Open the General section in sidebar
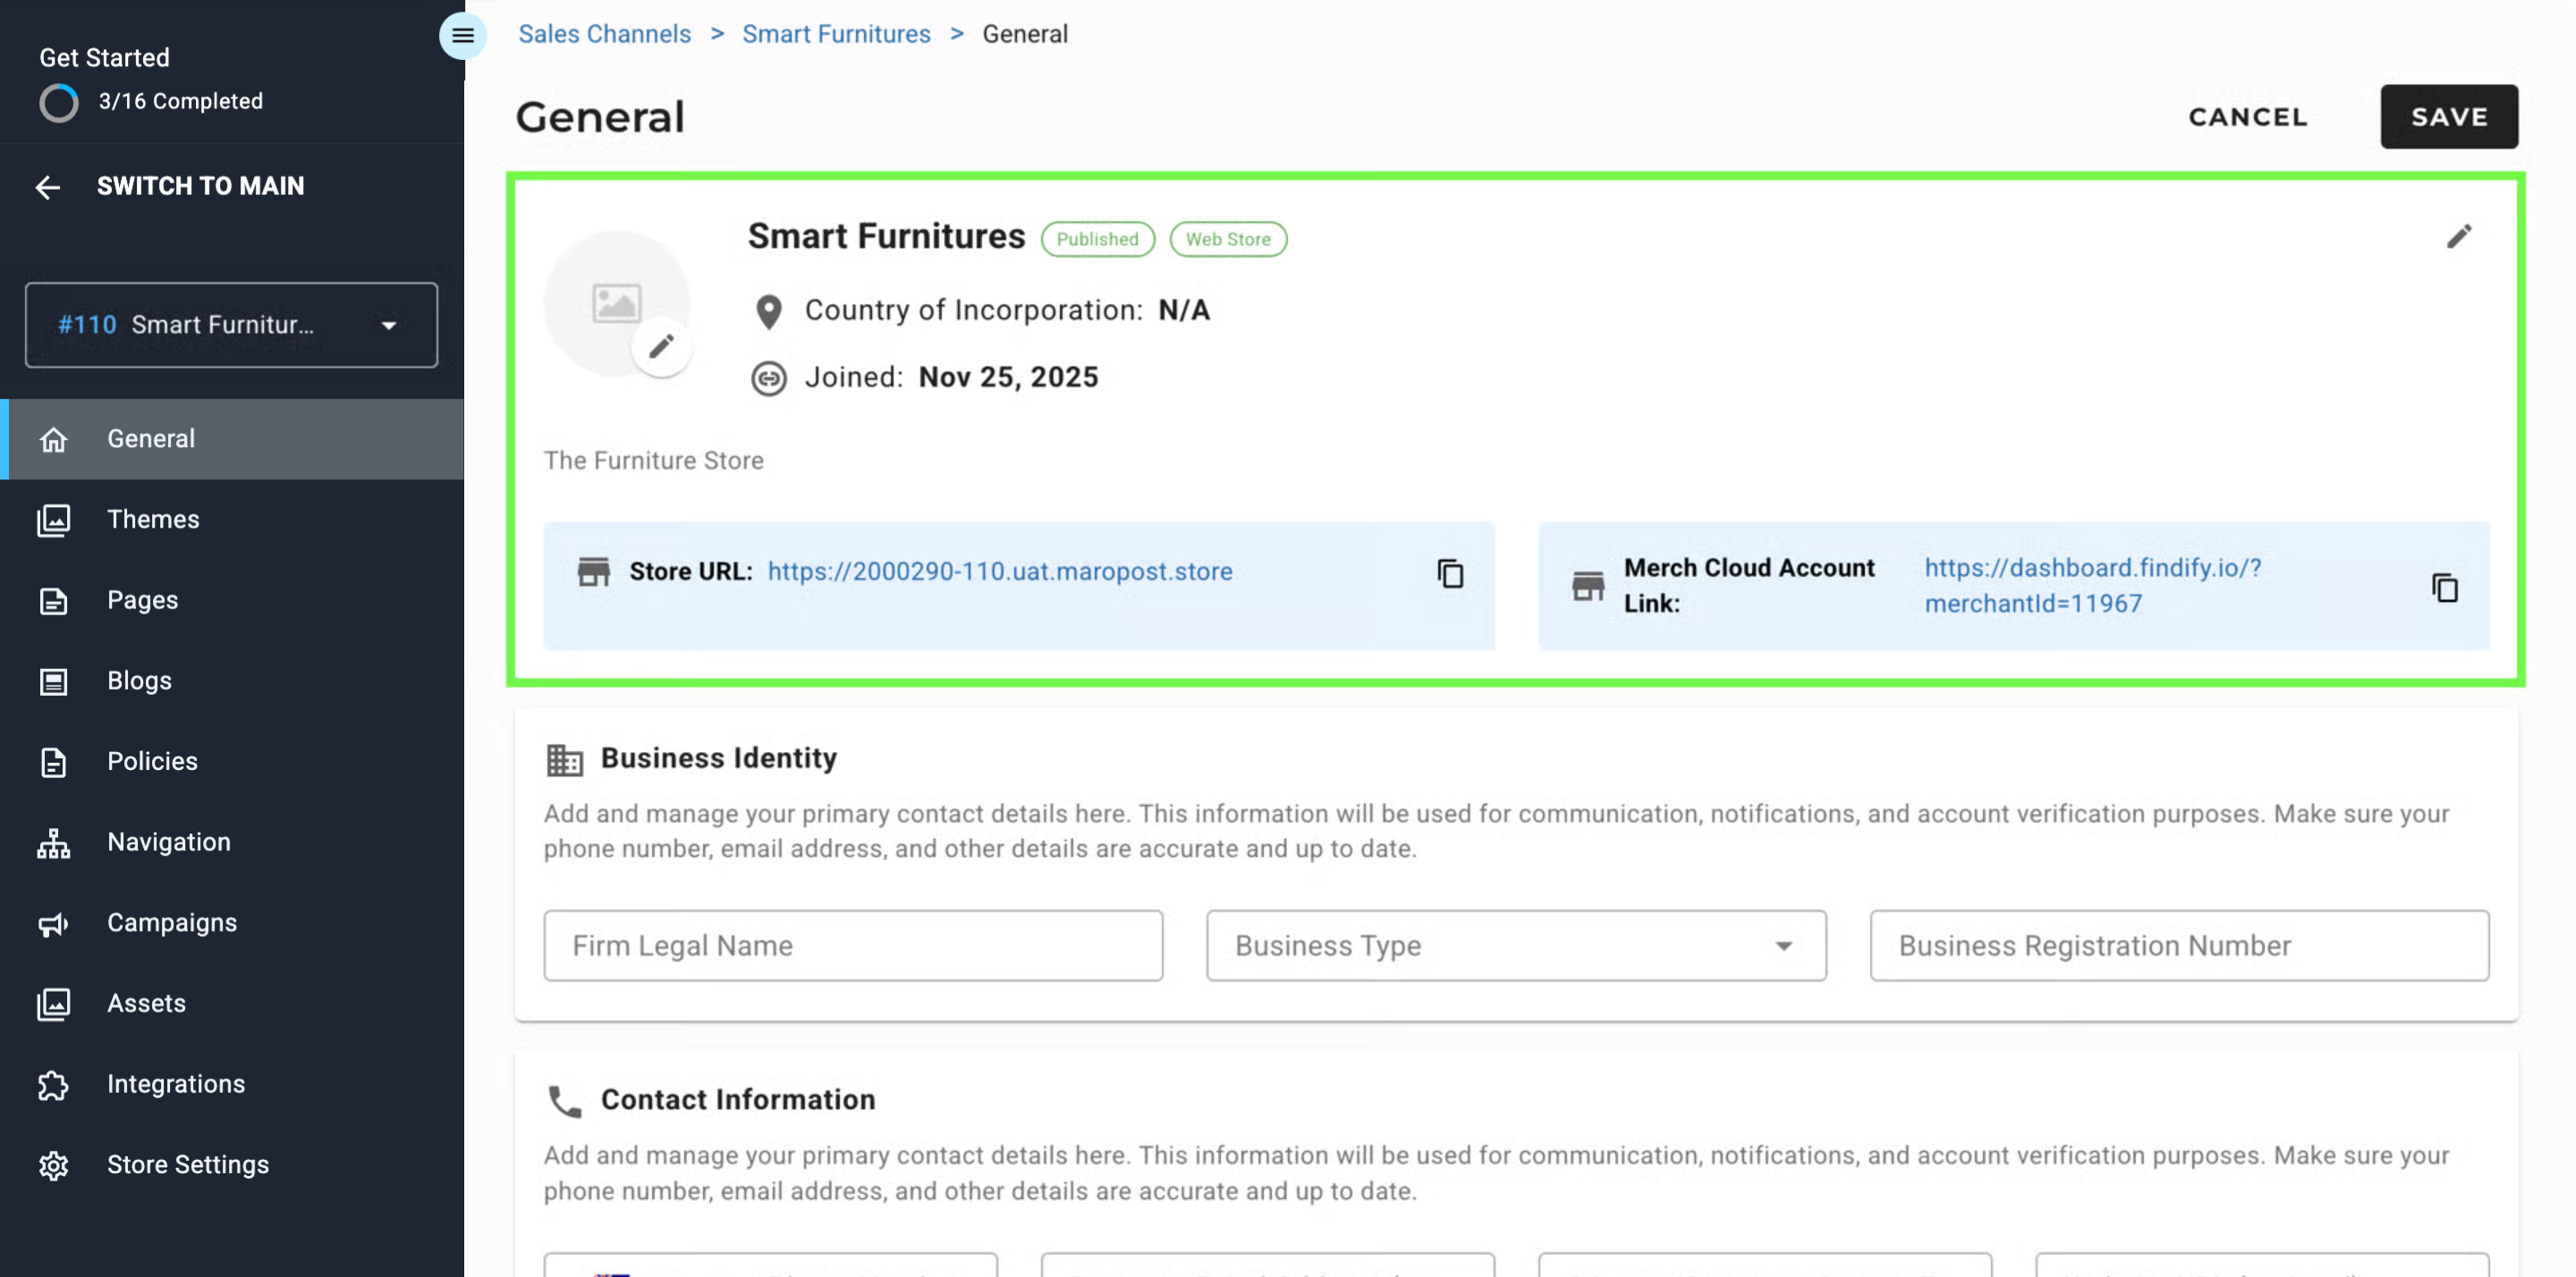The width and height of the screenshot is (2576, 1277). point(232,439)
